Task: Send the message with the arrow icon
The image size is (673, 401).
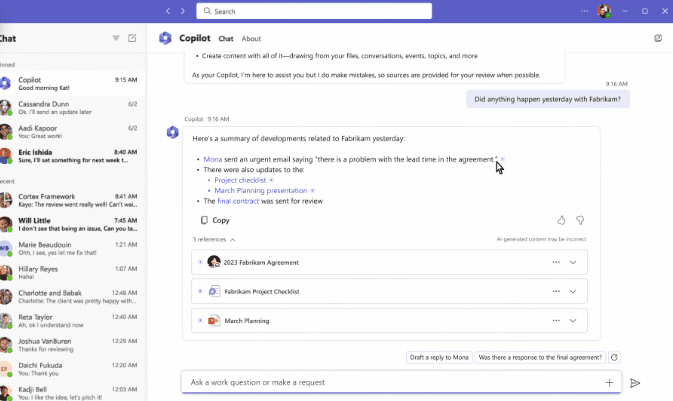Action: (x=635, y=383)
